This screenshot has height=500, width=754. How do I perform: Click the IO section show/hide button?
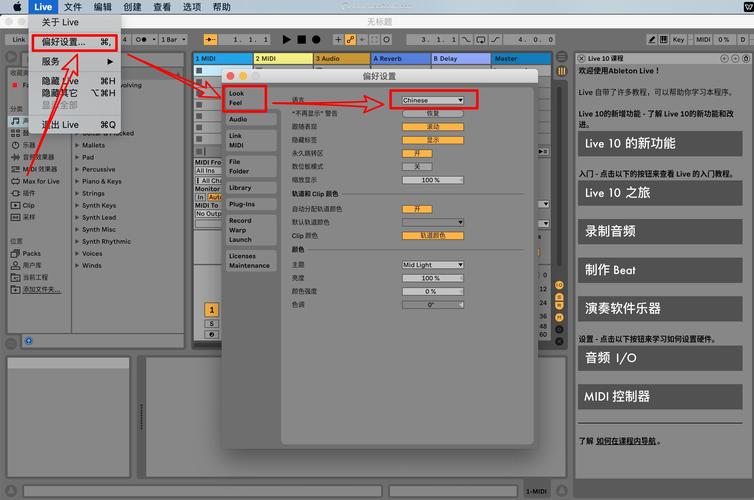[x=559, y=285]
